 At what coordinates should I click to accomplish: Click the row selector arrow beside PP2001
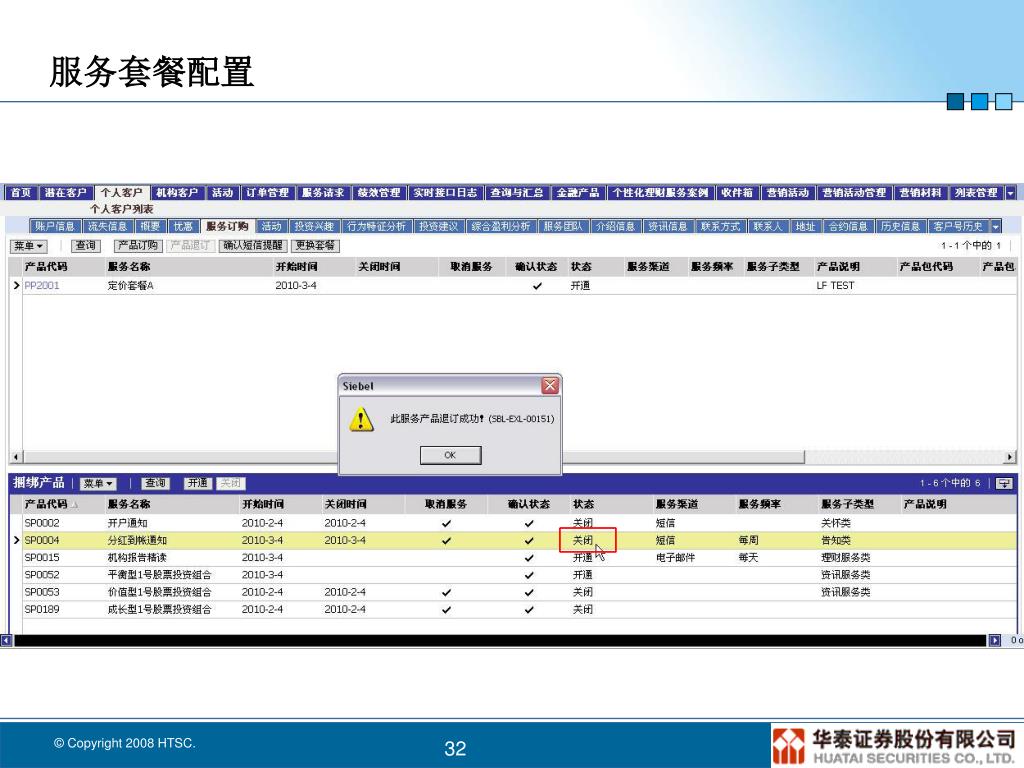[x=16, y=285]
